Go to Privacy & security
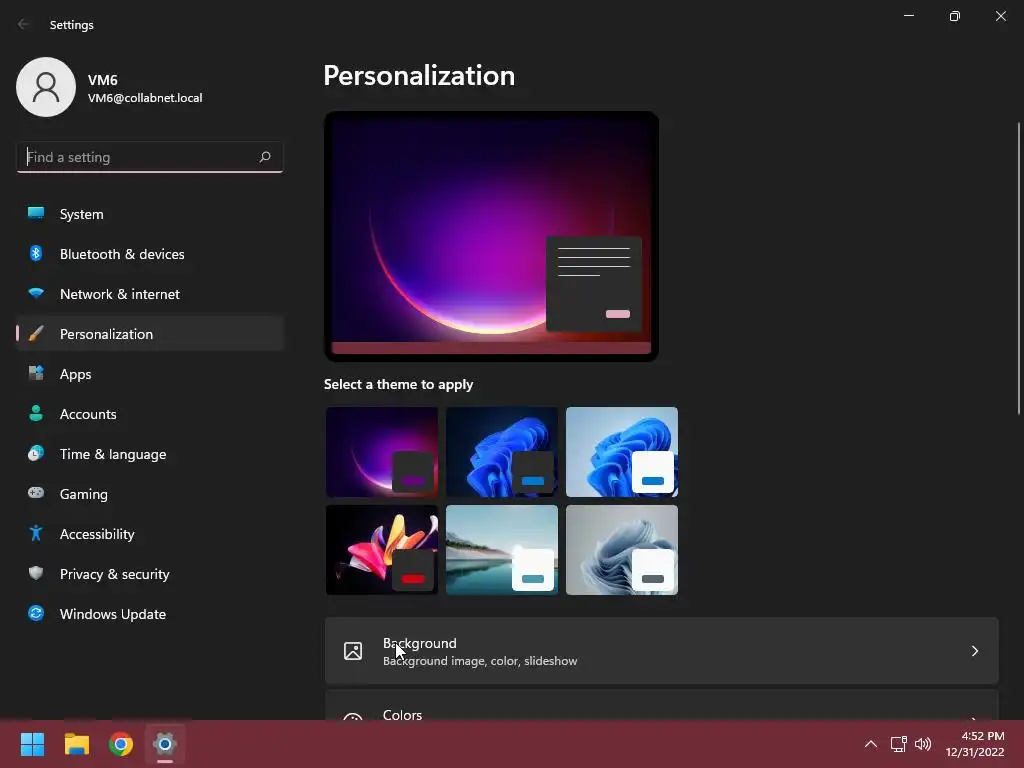Image resolution: width=1024 pixels, height=768 pixels. (150, 574)
